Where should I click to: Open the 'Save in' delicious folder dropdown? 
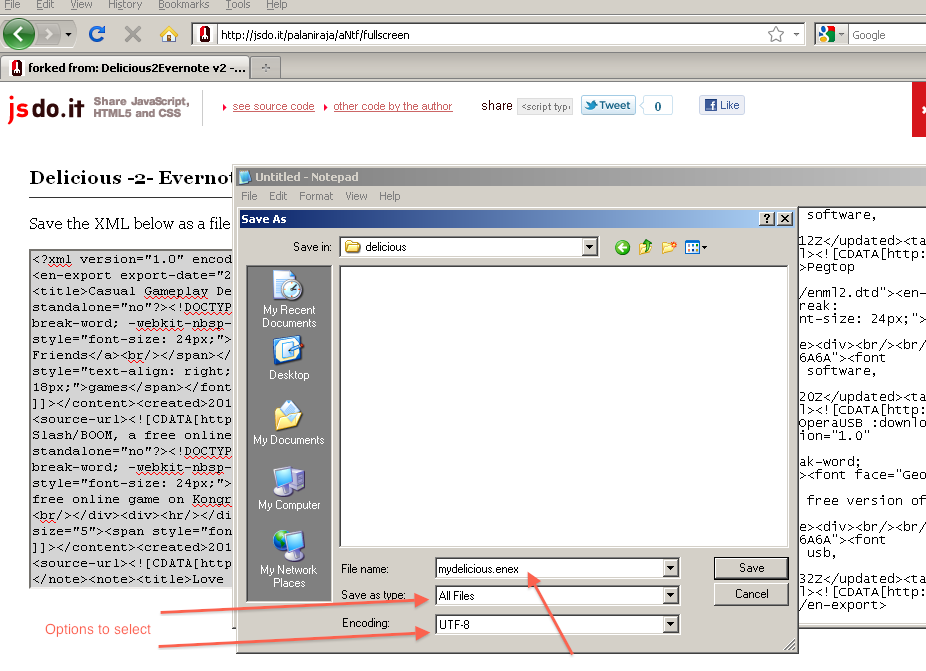[589, 247]
